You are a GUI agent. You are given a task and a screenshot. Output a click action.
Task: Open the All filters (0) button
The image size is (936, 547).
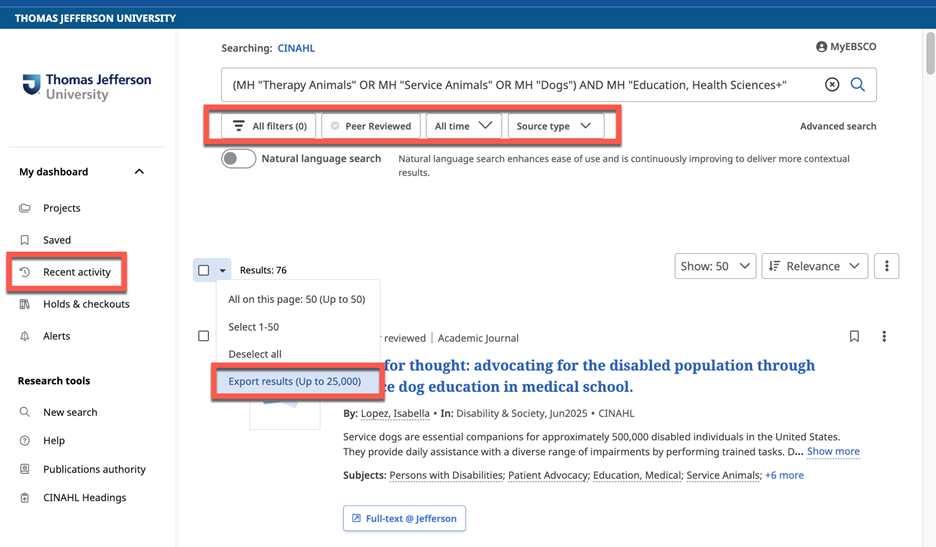click(268, 126)
